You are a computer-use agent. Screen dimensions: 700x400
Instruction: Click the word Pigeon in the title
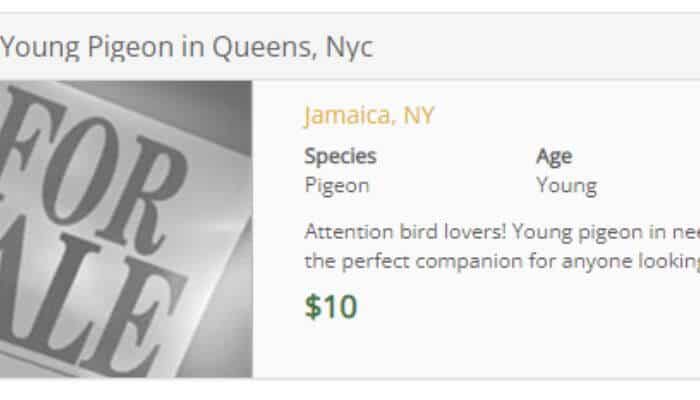pos(130,48)
